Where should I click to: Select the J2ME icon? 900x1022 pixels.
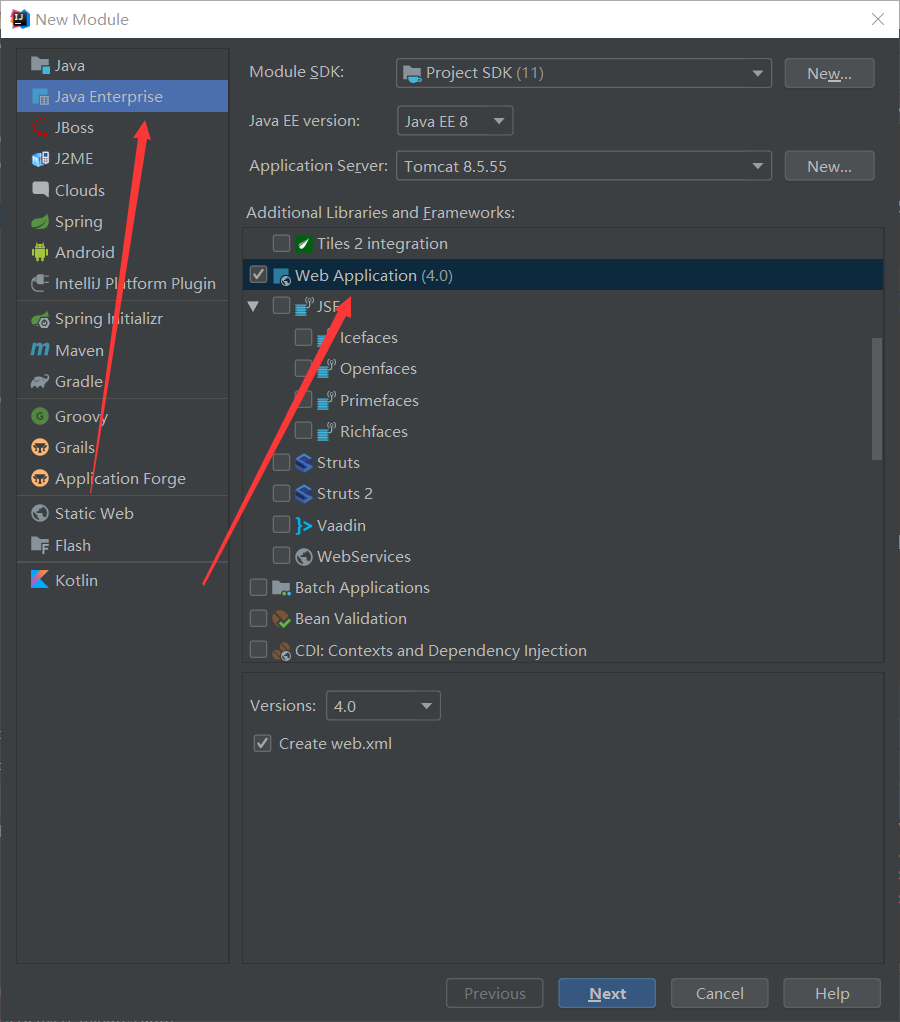(x=40, y=159)
